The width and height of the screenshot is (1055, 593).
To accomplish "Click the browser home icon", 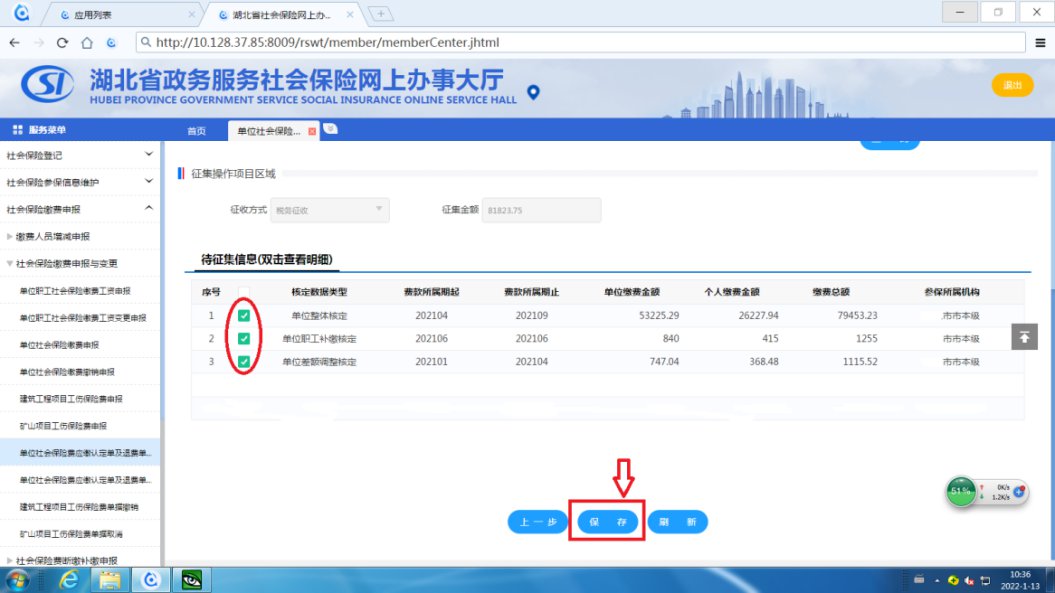I will pos(87,43).
